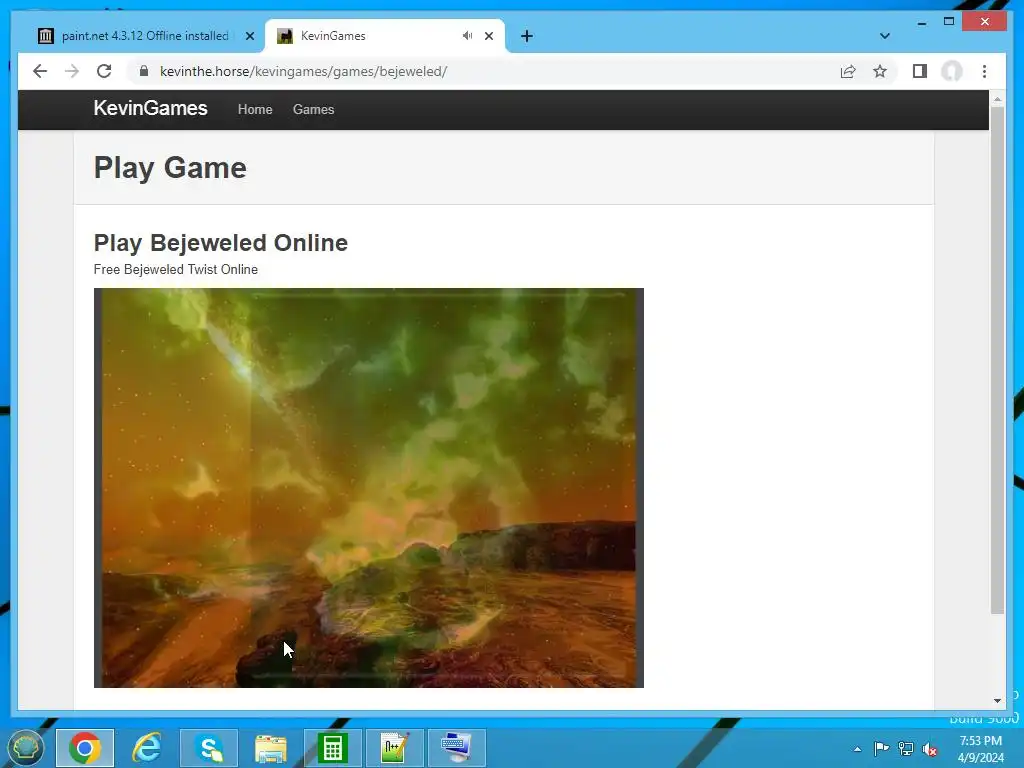Launch Internet Explorer from taskbar
The height and width of the screenshot is (768, 1024).
(147, 748)
